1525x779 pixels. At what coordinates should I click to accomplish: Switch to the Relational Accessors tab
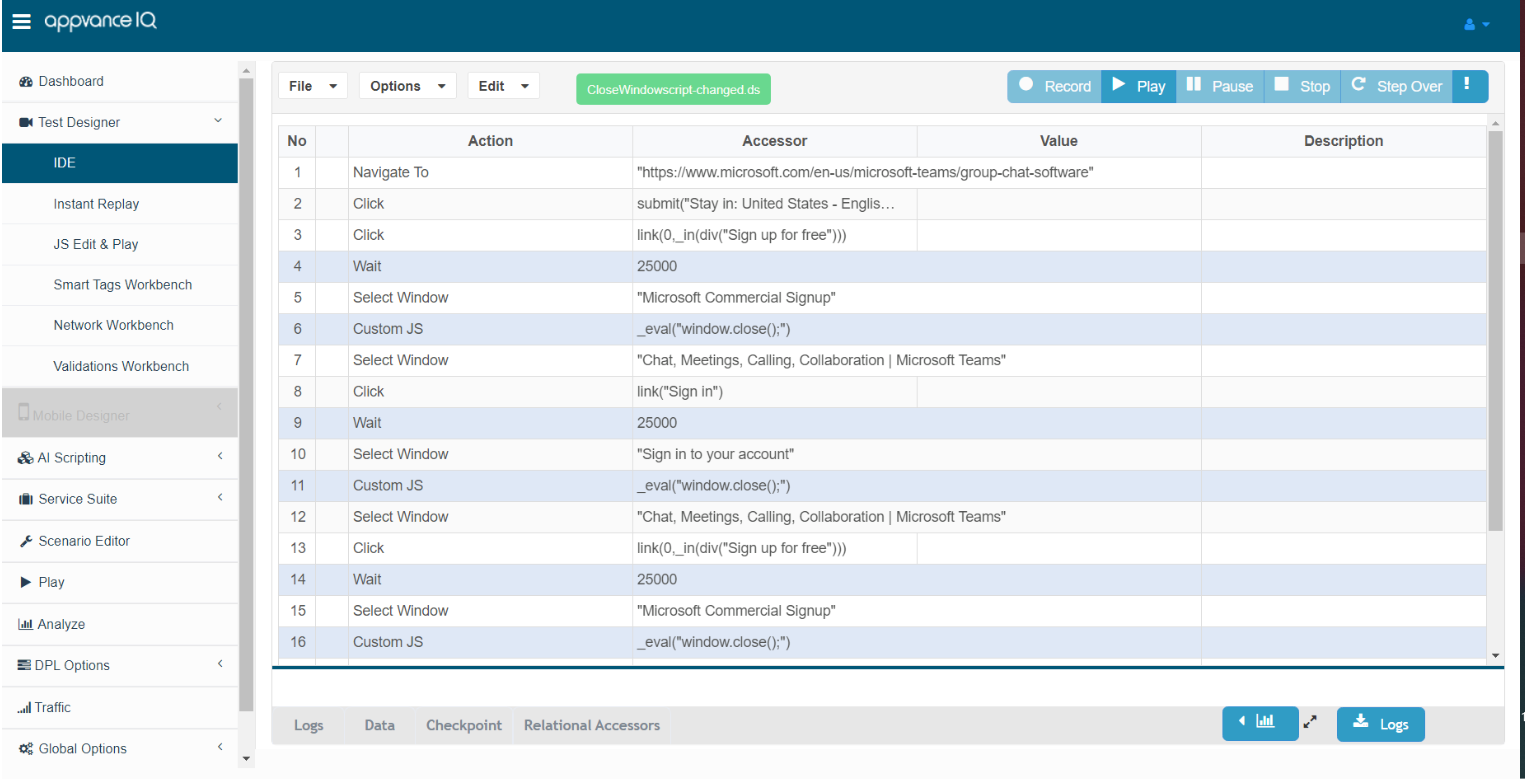[592, 725]
